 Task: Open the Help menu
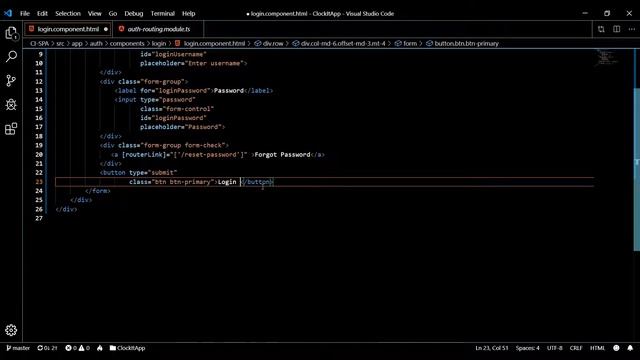[188, 13]
